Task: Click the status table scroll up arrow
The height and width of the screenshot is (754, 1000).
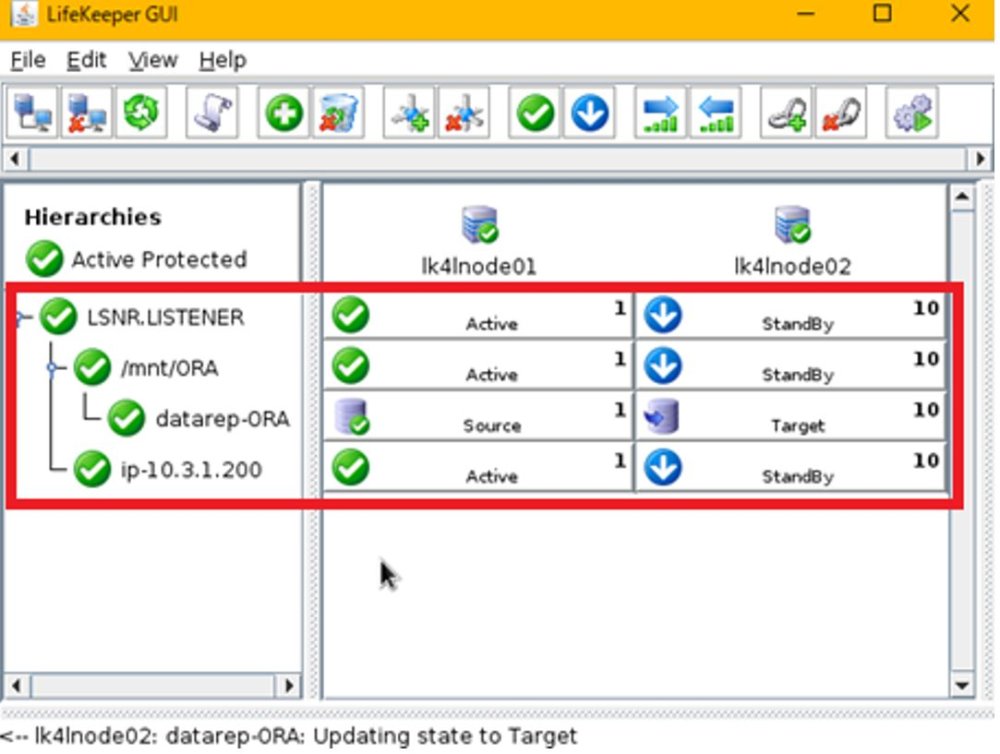Action: tap(962, 197)
